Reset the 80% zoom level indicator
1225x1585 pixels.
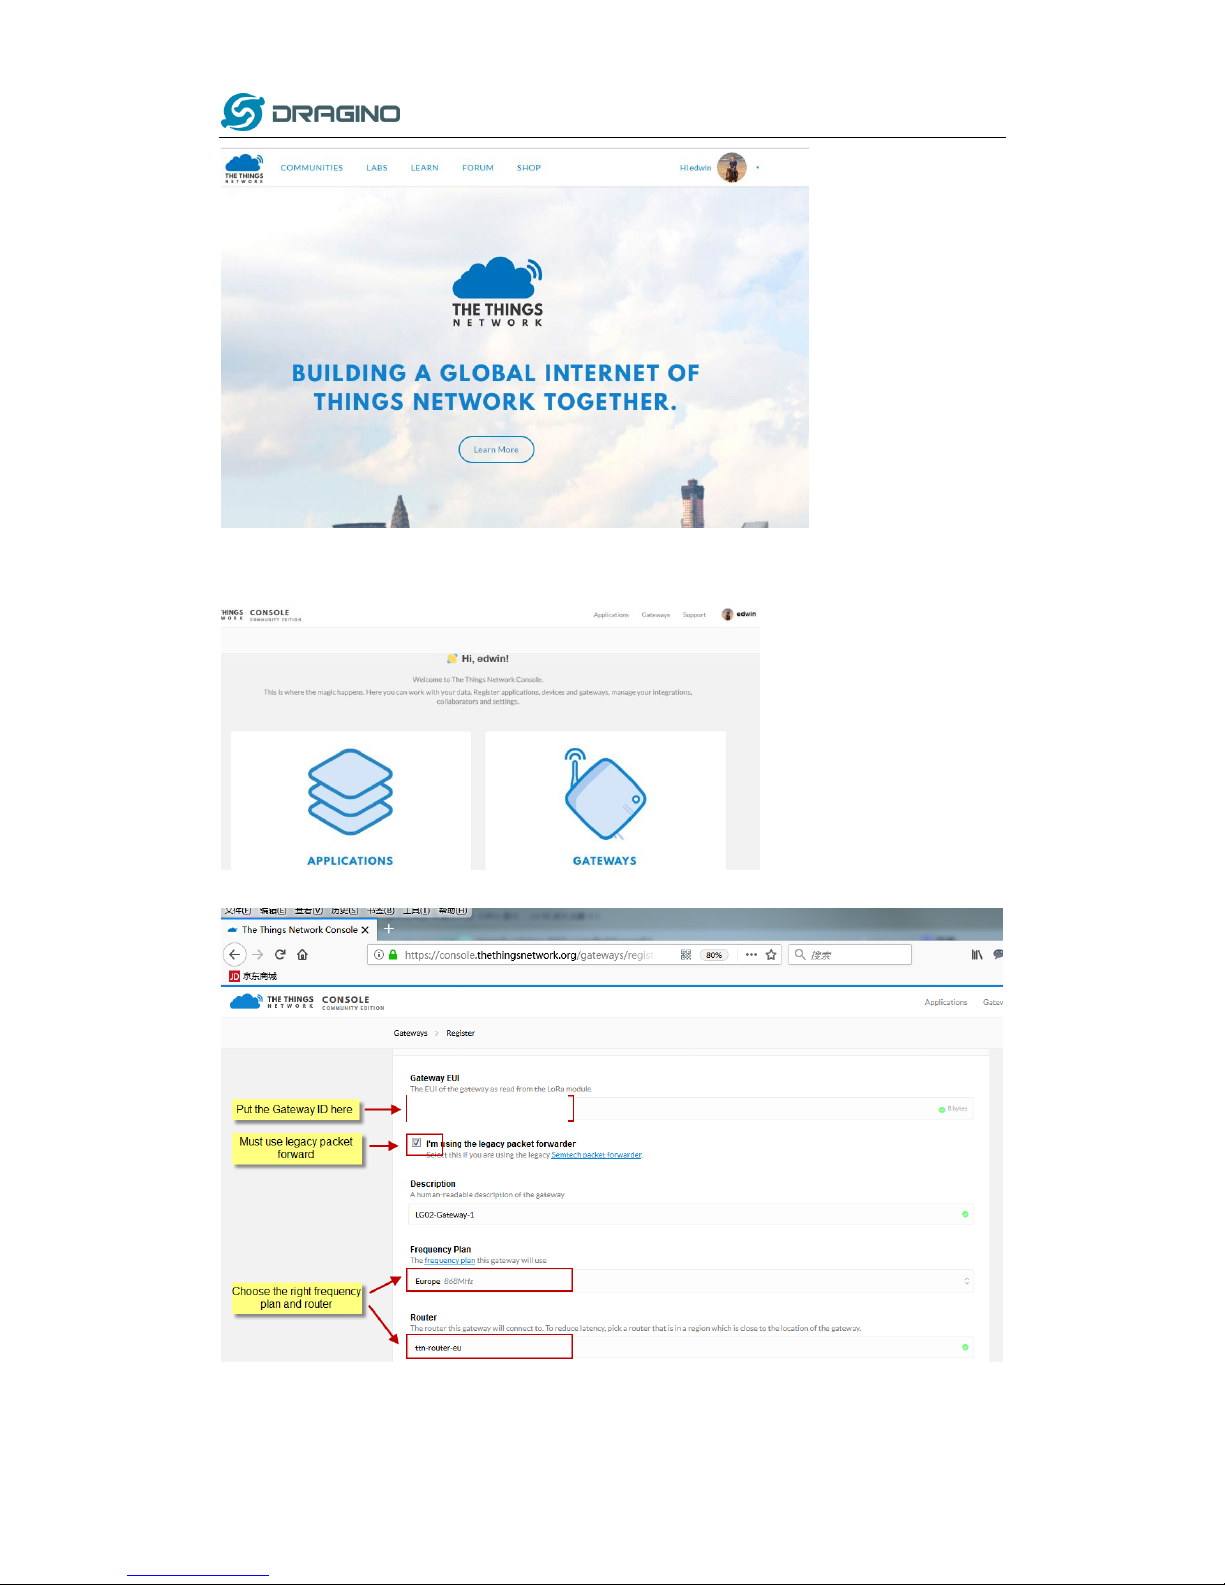714,955
